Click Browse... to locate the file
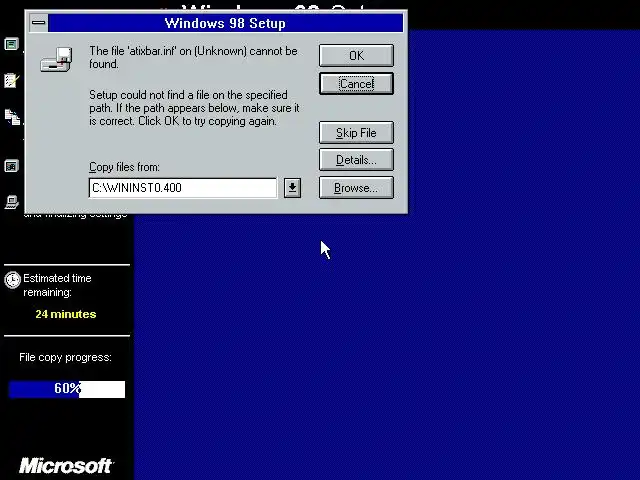 356,188
